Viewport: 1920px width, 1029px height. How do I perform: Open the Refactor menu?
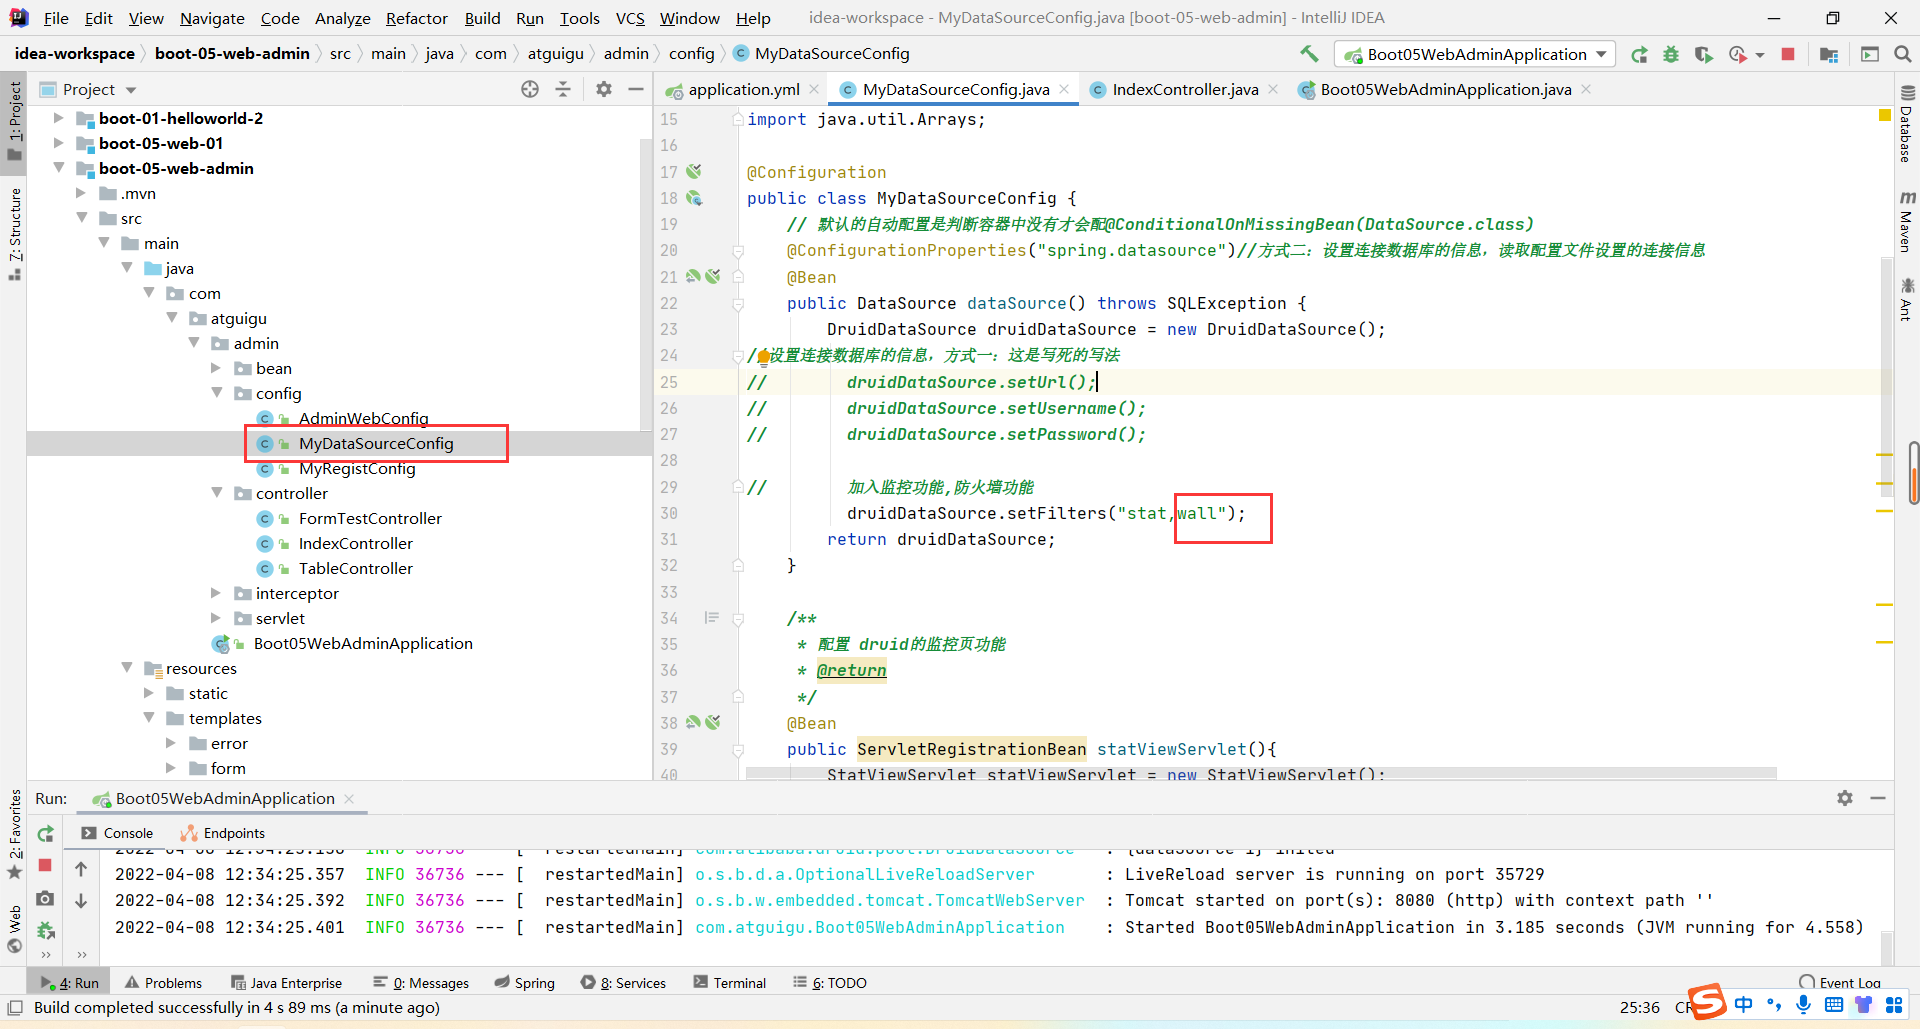tap(416, 18)
